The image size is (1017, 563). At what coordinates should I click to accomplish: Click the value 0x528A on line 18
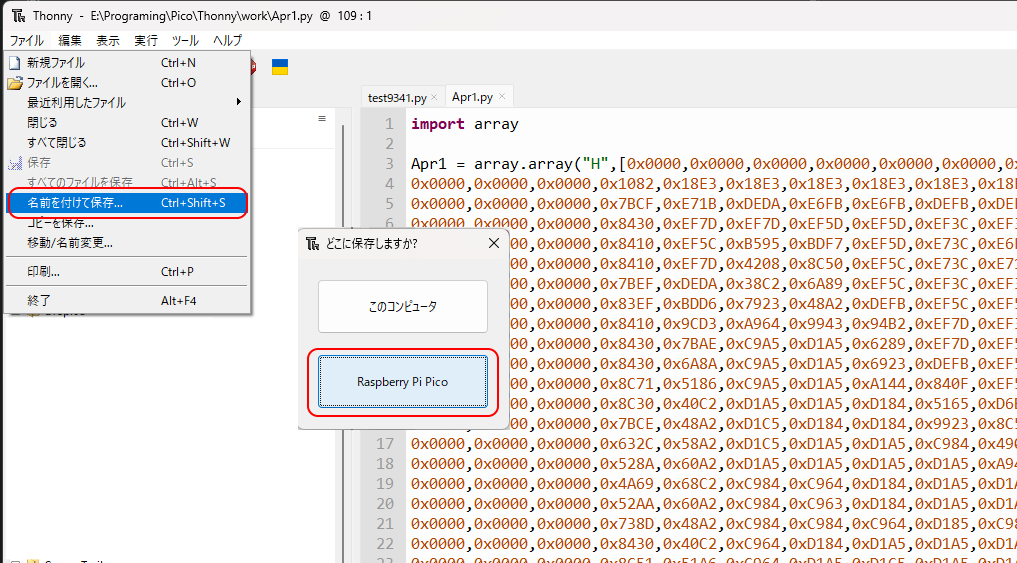[x=627, y=464]
